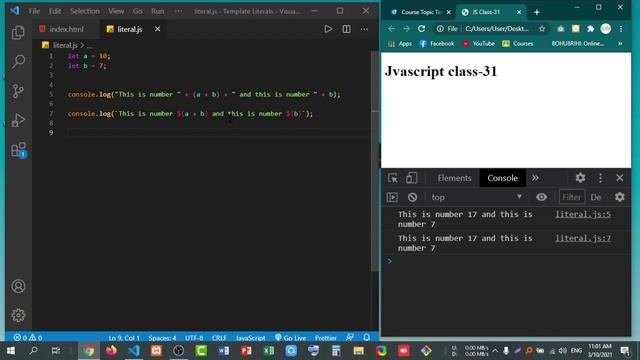Open the Courses bookmarks folder

(518, 43)
